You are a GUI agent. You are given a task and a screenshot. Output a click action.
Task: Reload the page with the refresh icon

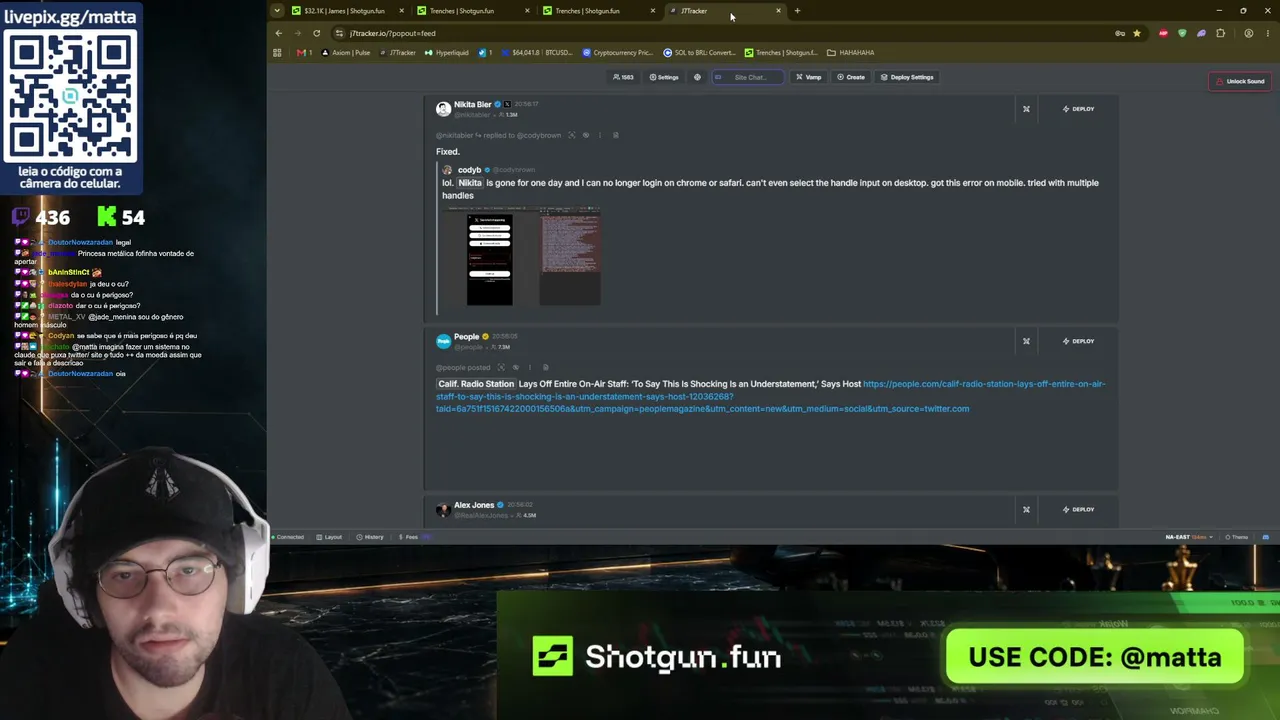point(317,33)
